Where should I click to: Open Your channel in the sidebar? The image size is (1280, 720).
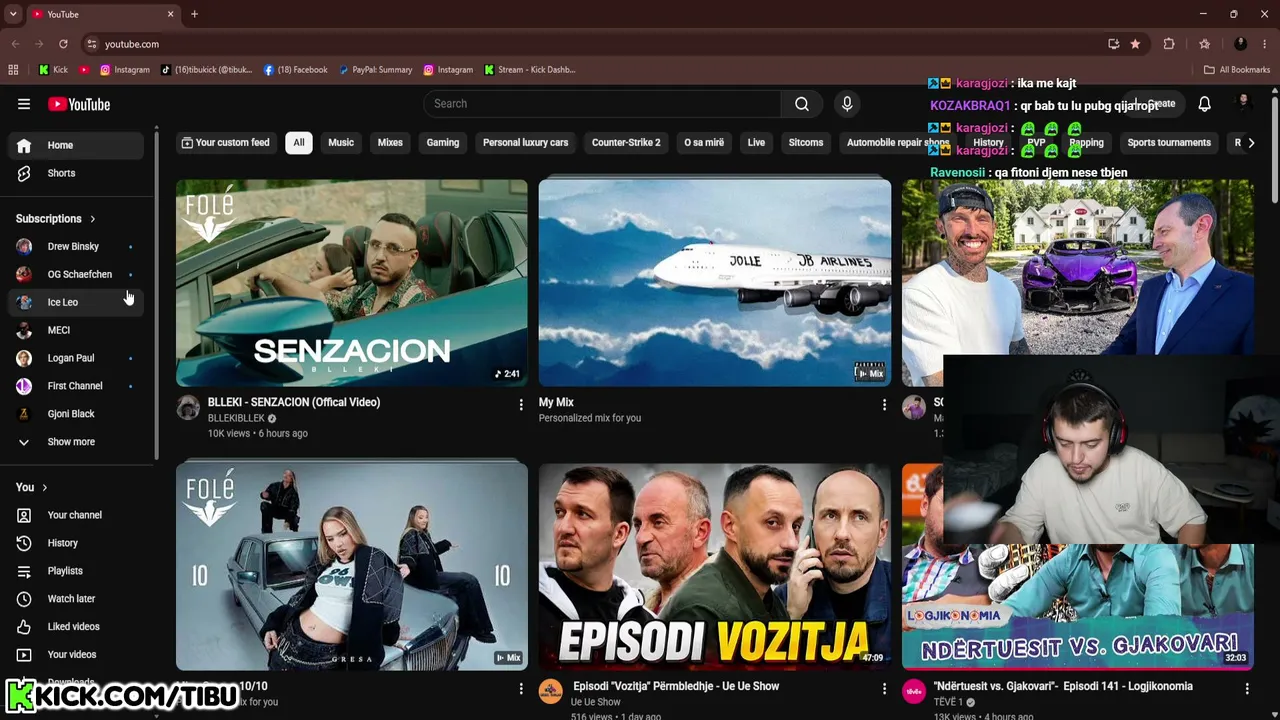click(76, 515)
